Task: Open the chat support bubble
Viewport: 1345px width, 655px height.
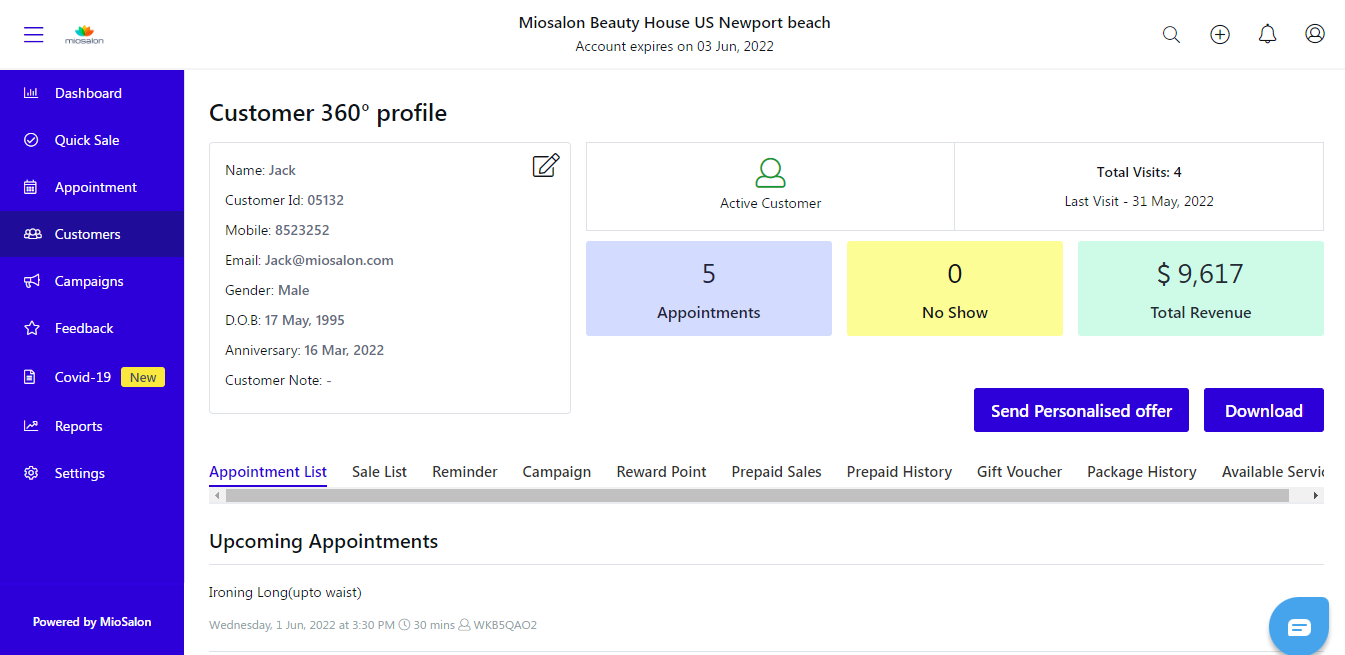Action: coord(1298,627)
